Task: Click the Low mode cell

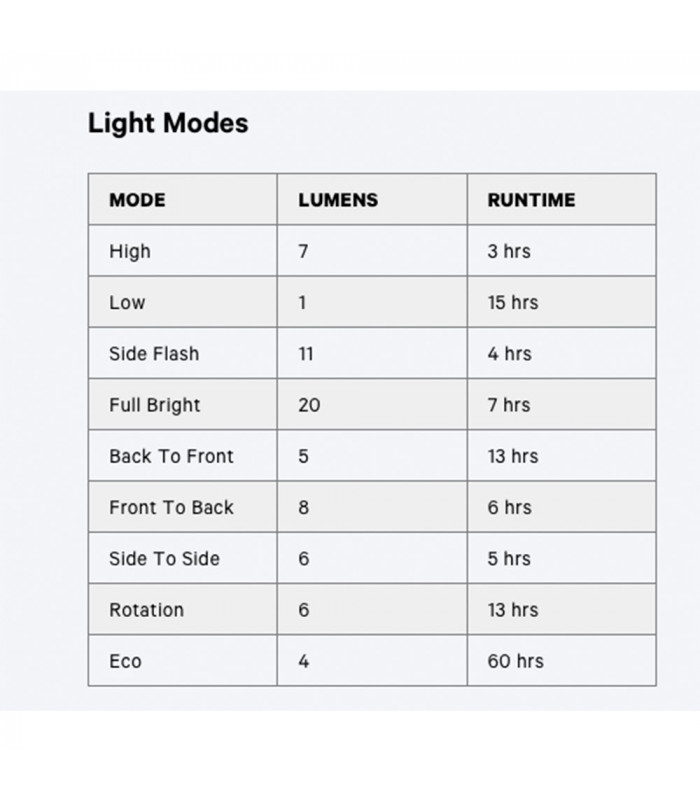Action: click(x=127, y=303)
